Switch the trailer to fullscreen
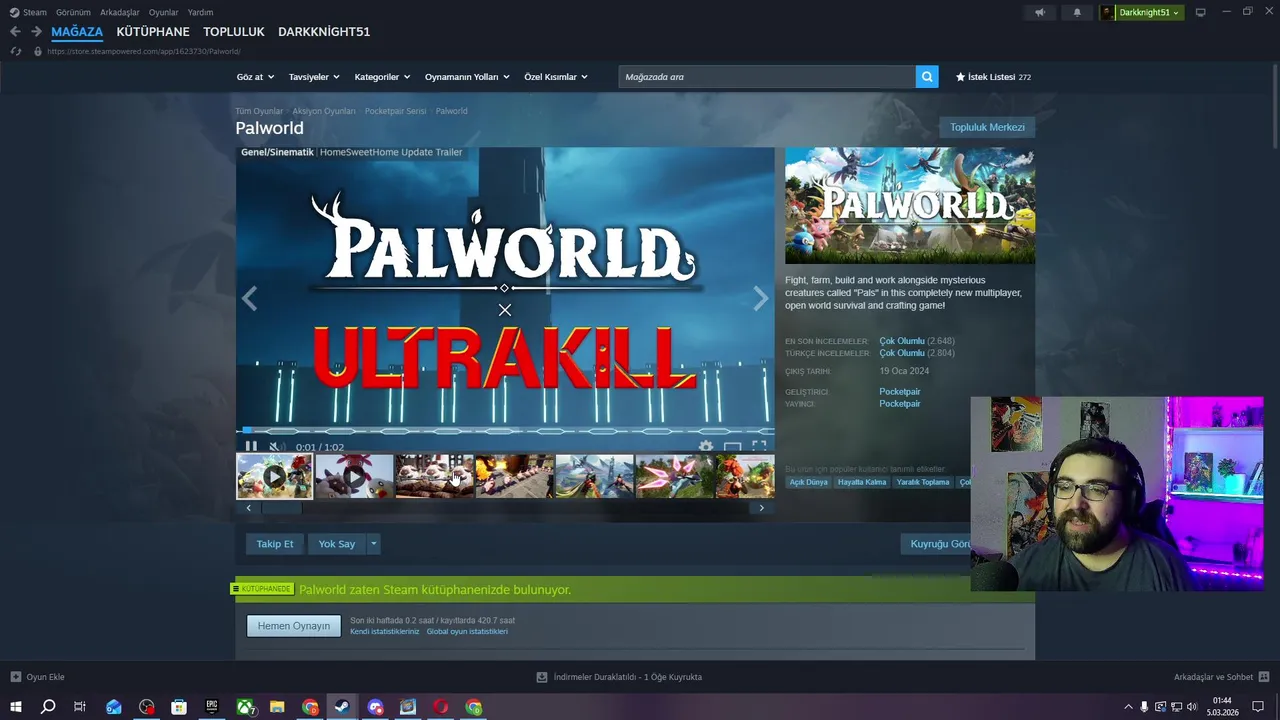1280x720 pixels. tap(759, 446)
